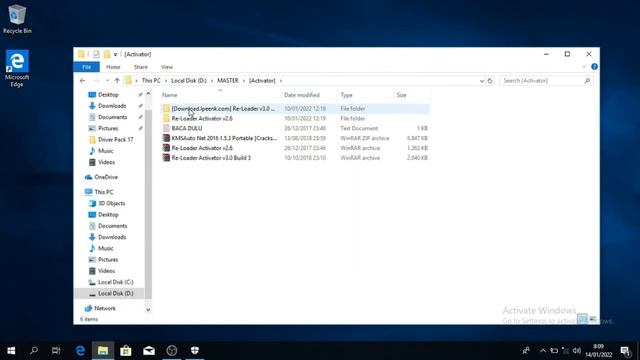Screen dimensions: 640x360
Task: Select Local Disk (D:) breadcrumb
Action: point(189,81)
